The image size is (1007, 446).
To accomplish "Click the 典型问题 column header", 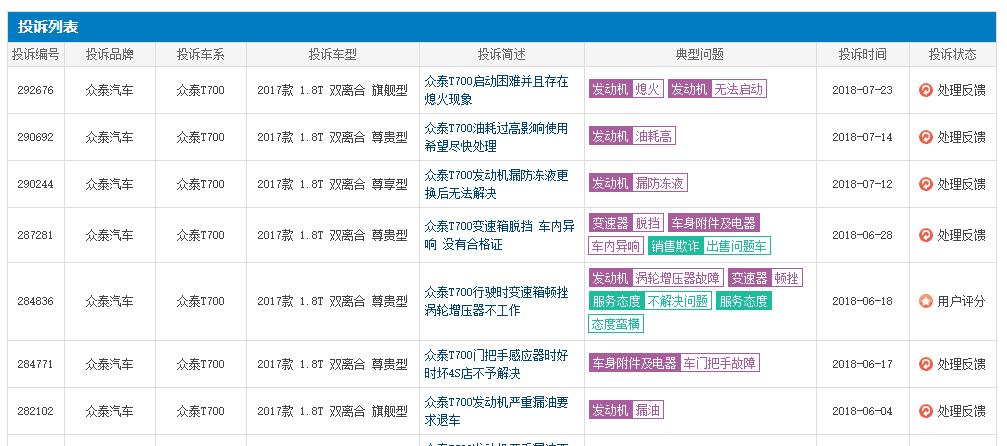I will click(700, 55).
